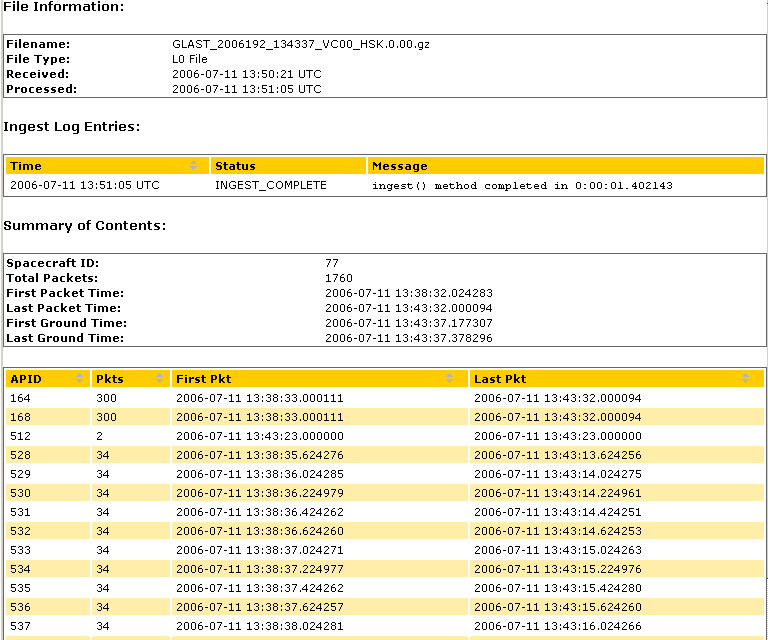Click First Pkt 13:43:23.000000 for APID 512

260,436
